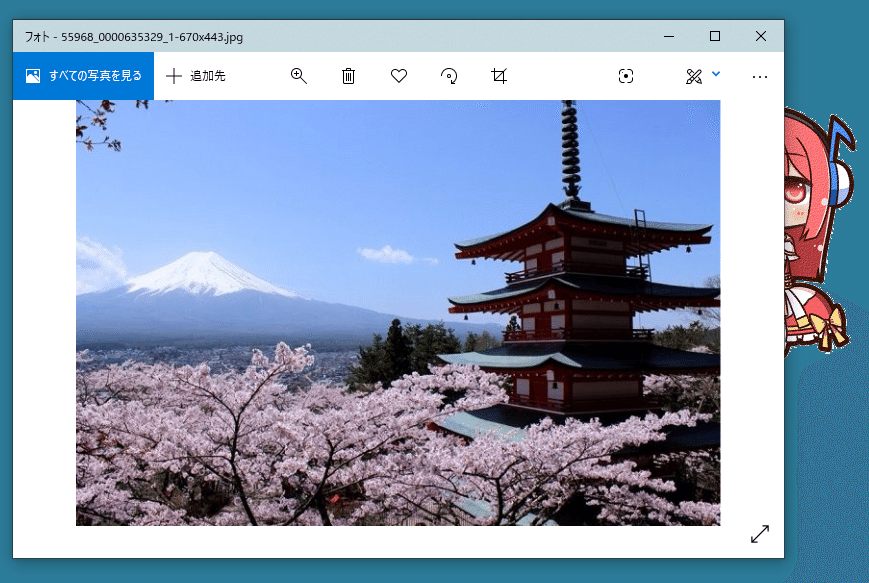
Task: Click the zoom magnifier icon
Action: (x=299, y=76)
